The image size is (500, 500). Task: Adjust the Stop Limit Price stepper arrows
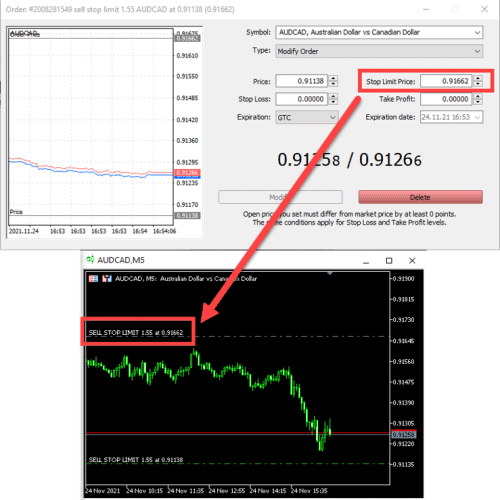478,81
